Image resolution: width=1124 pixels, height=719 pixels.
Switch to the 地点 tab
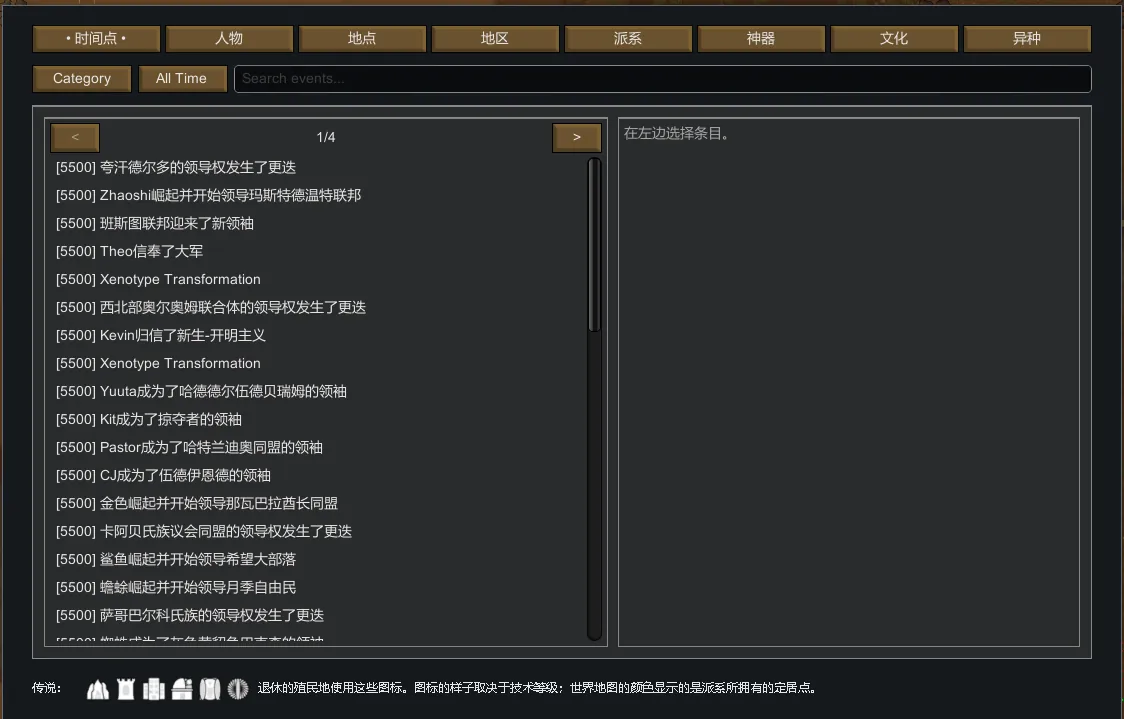coord(362,38)
